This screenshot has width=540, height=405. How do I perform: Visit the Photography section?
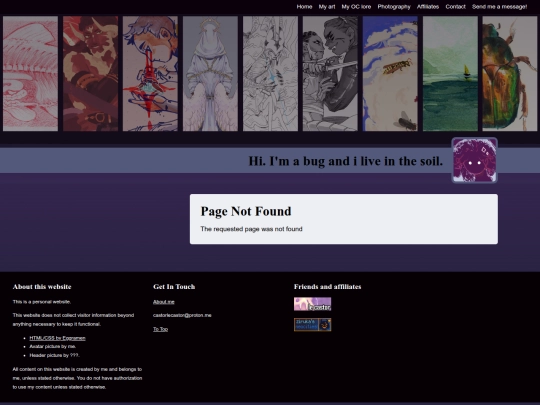pyautogui.click(x=394, y=7)
